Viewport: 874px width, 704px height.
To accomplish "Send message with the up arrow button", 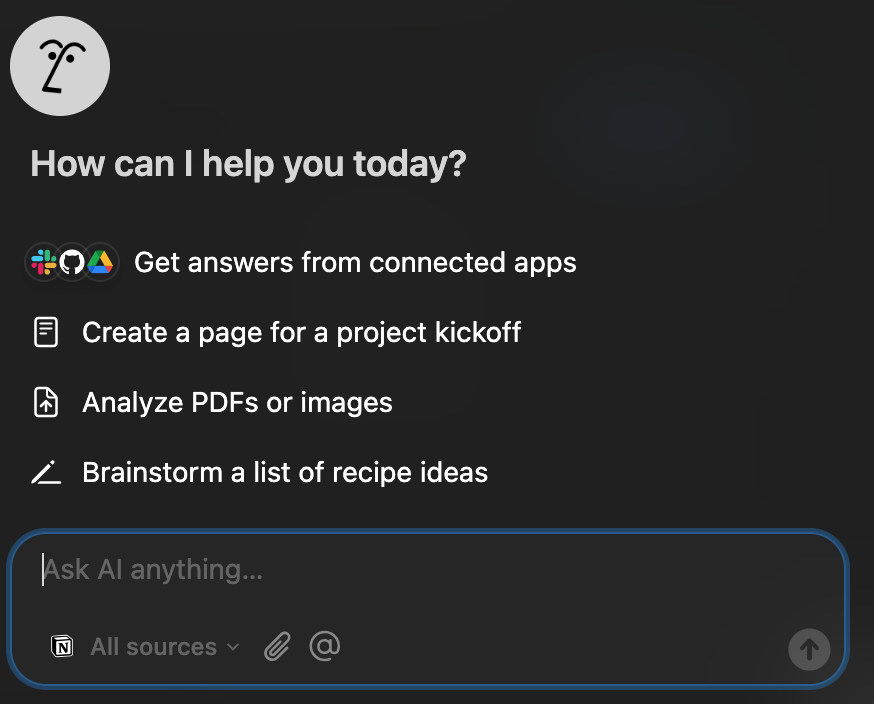I will [809, 649].
